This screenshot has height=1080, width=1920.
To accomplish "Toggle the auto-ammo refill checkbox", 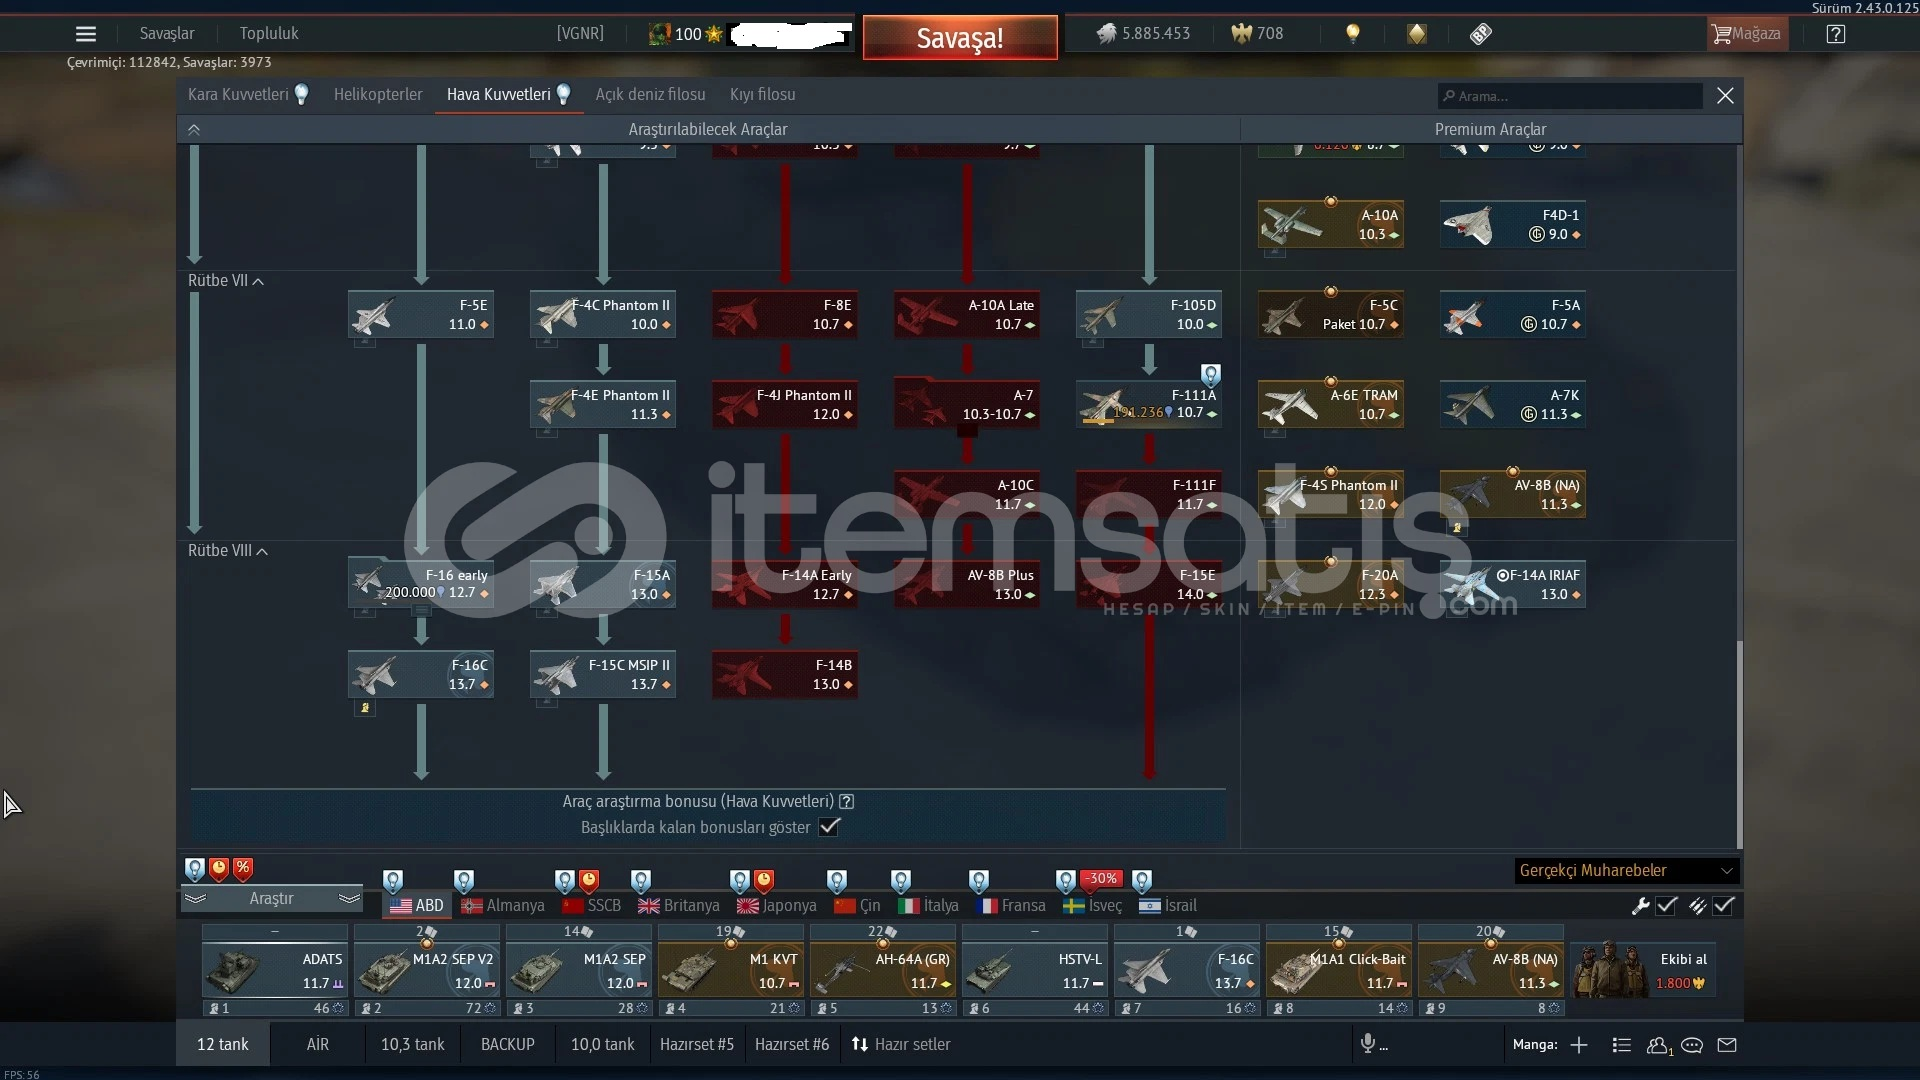I will (1723, 905).
